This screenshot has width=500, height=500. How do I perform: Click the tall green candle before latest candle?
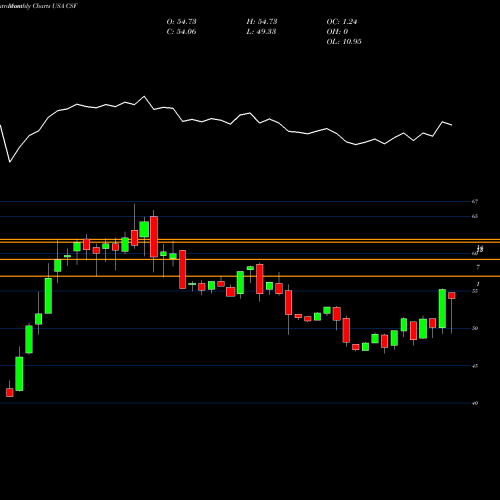pos(442,309)
